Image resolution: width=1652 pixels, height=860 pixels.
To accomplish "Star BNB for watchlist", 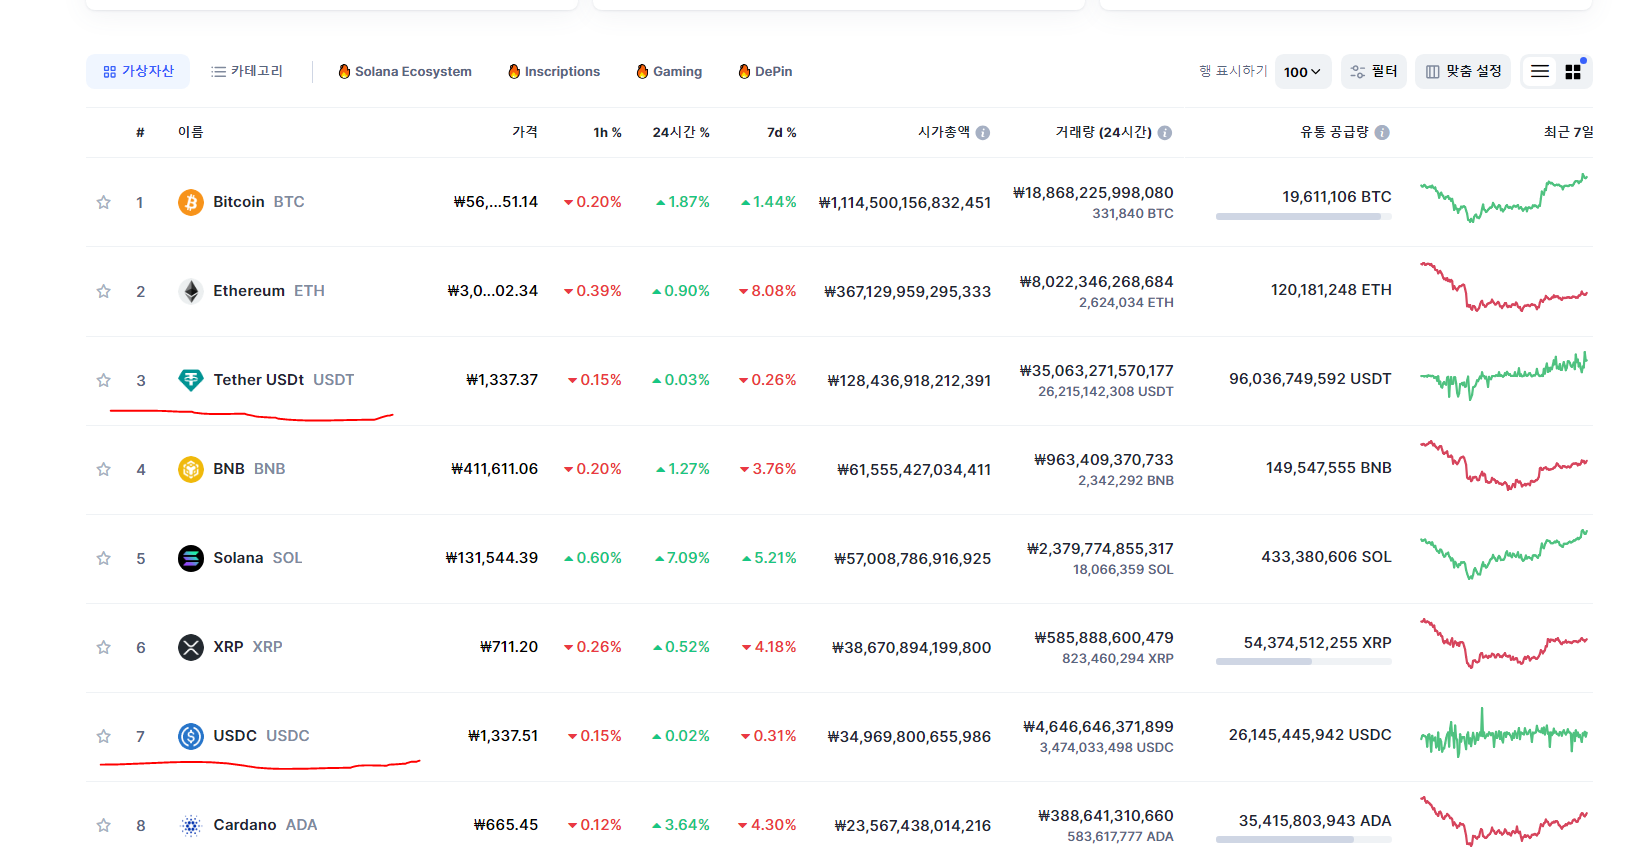I will (x=103, y=469).
